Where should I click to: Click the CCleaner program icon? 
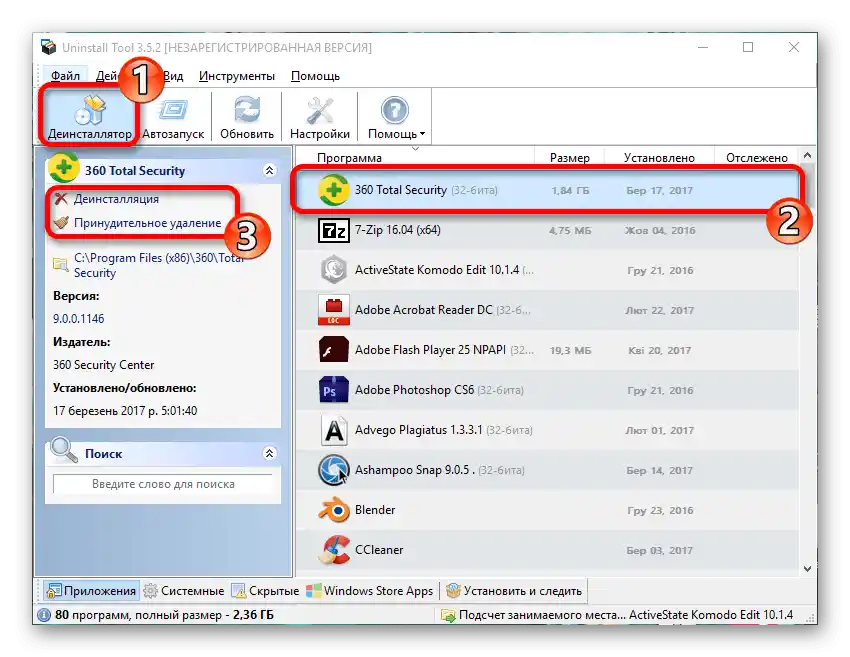(333, 550)
